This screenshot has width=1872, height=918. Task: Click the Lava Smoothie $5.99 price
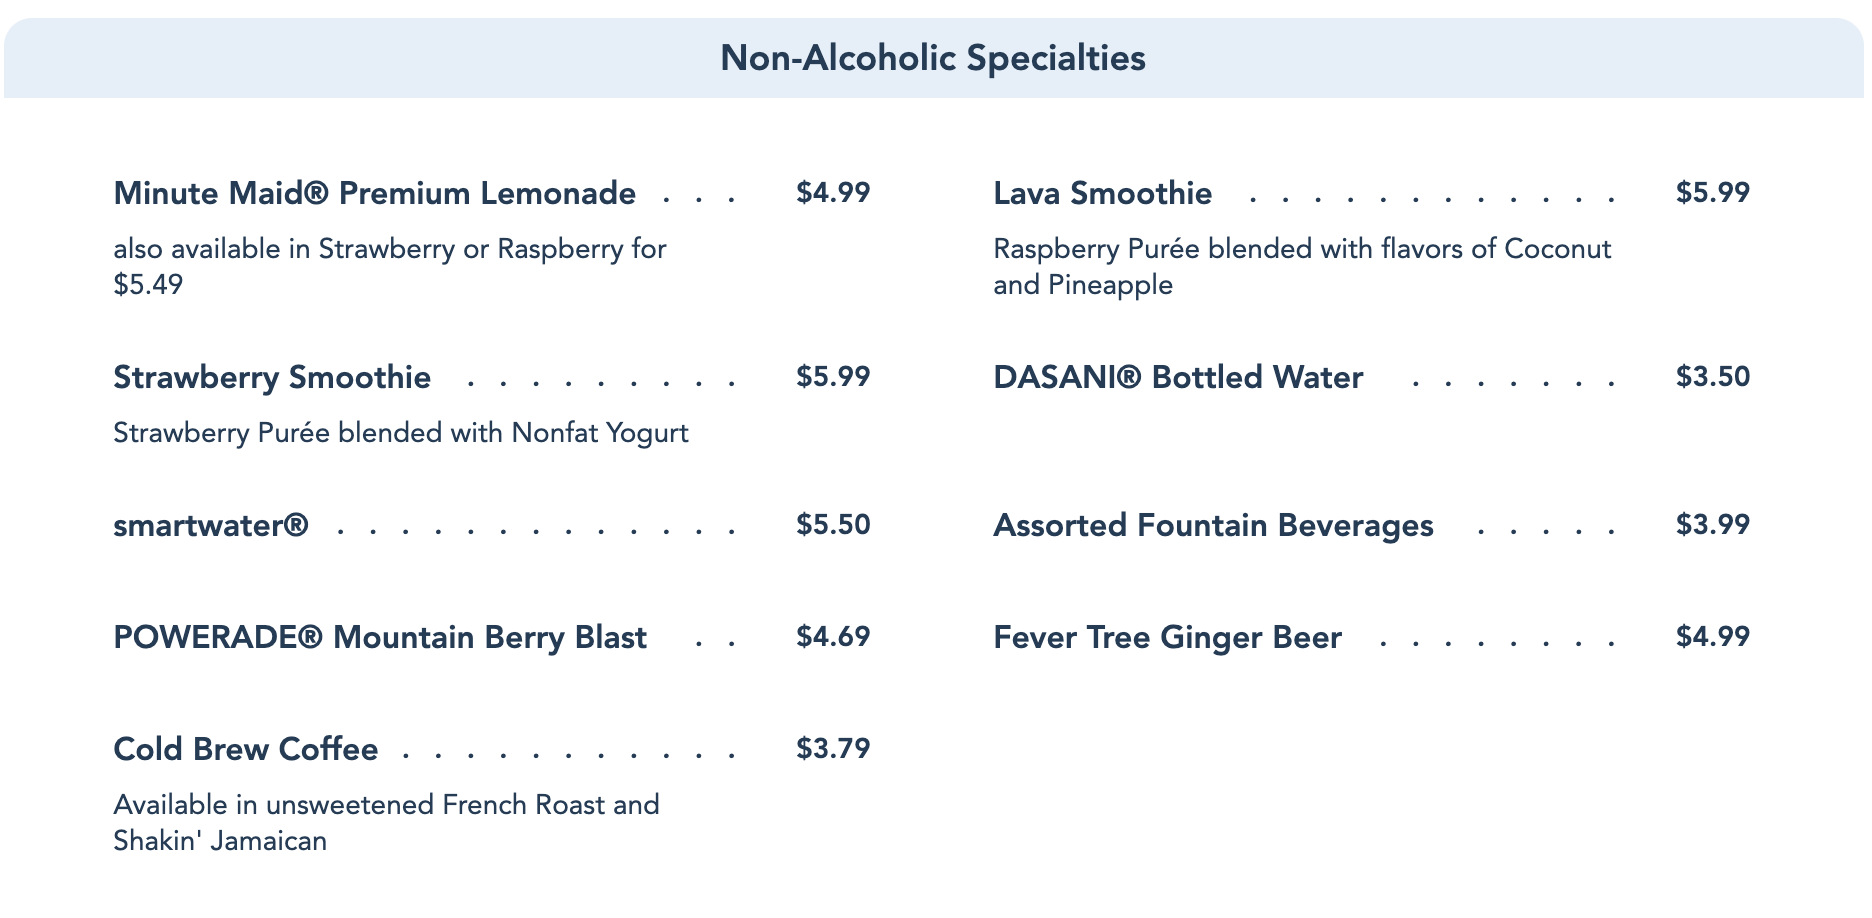[1713, 193]
